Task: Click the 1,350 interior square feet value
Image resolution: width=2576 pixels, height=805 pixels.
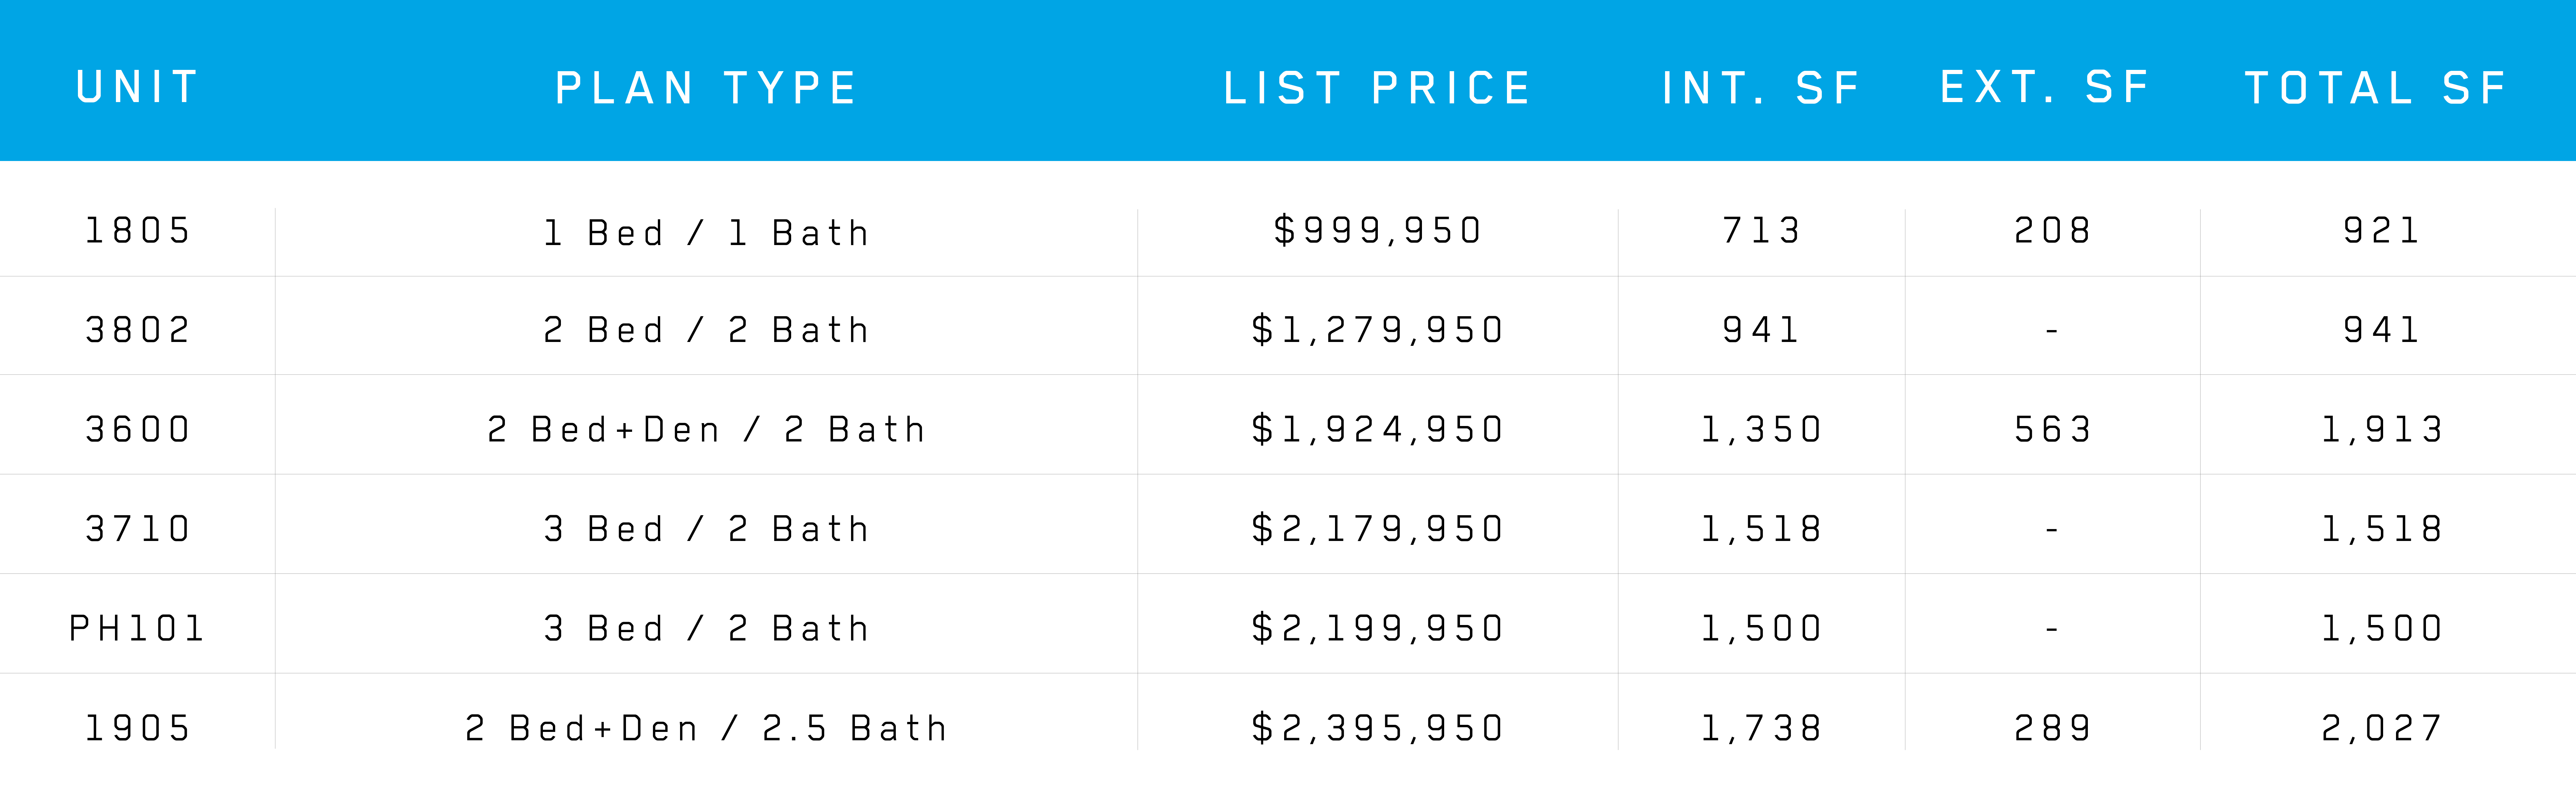Action: [1761, 429]
